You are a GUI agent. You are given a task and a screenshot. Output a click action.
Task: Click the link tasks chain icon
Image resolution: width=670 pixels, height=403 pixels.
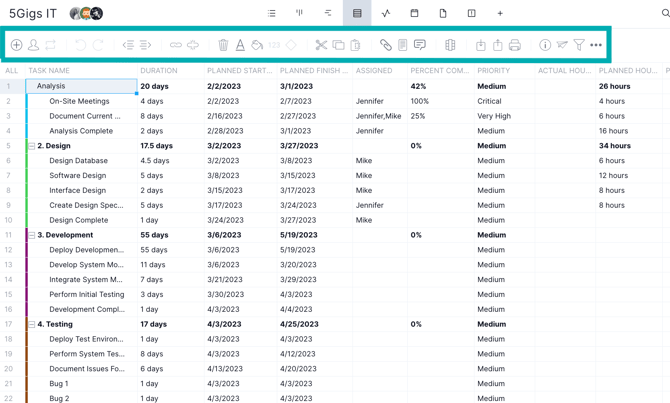point(176,45)
